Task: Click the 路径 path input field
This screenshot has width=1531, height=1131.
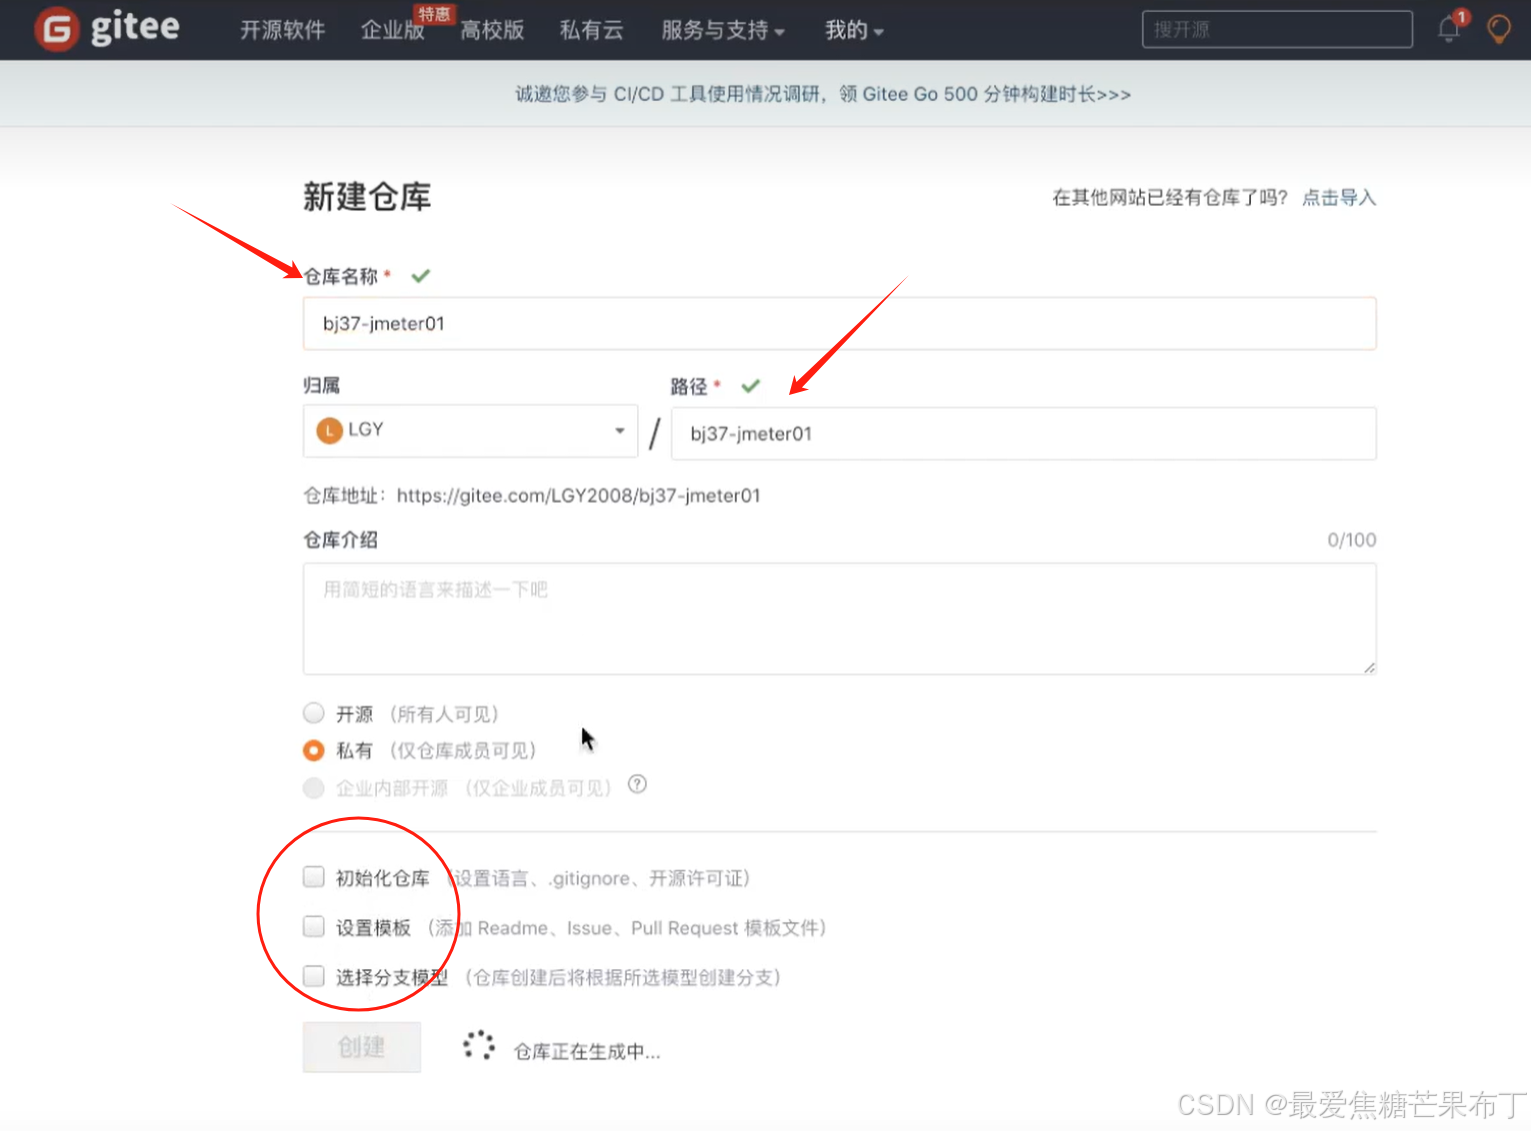Action: [x=1023, y=434]
